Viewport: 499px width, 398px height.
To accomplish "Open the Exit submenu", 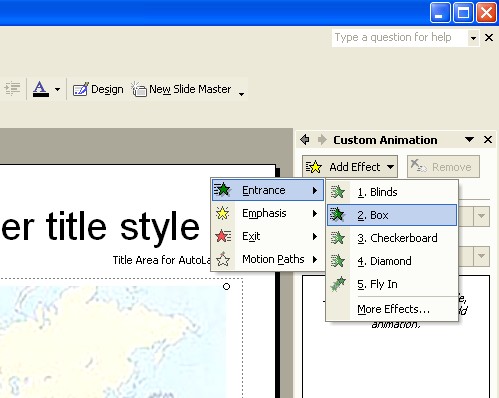I will pos(268,236).
